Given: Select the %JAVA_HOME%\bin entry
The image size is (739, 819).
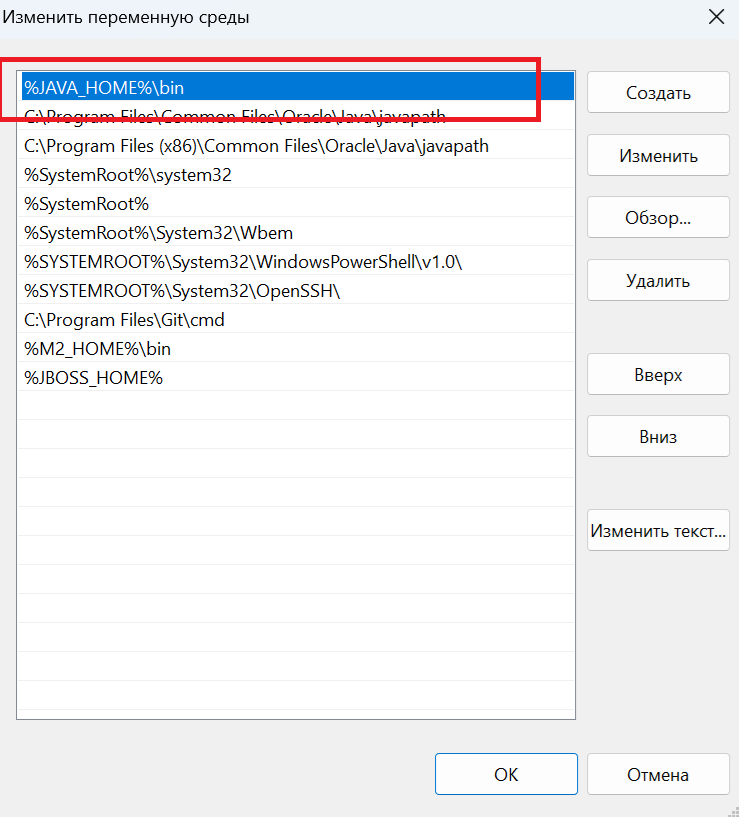Looking at the screenshot, I should point(105,88).
